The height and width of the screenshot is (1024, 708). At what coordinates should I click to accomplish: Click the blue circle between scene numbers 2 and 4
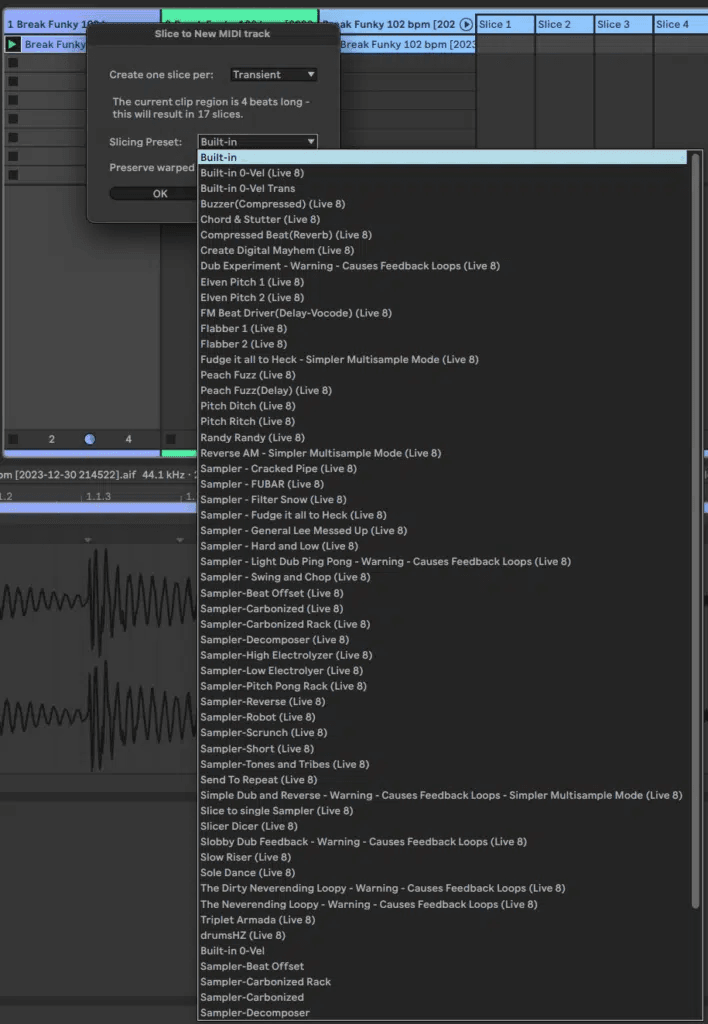[x=90, y=439]
